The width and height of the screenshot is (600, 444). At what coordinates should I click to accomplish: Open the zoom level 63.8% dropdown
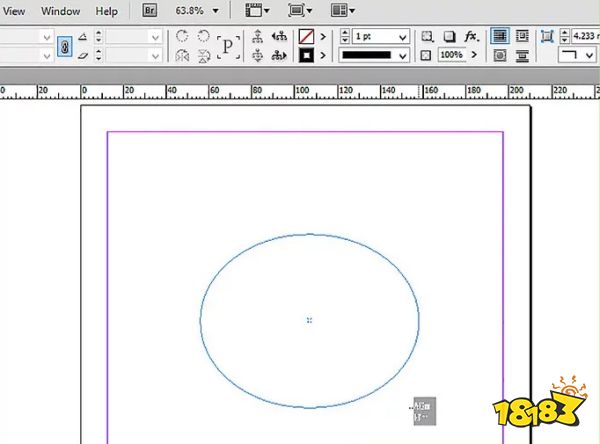coord(194,11)
